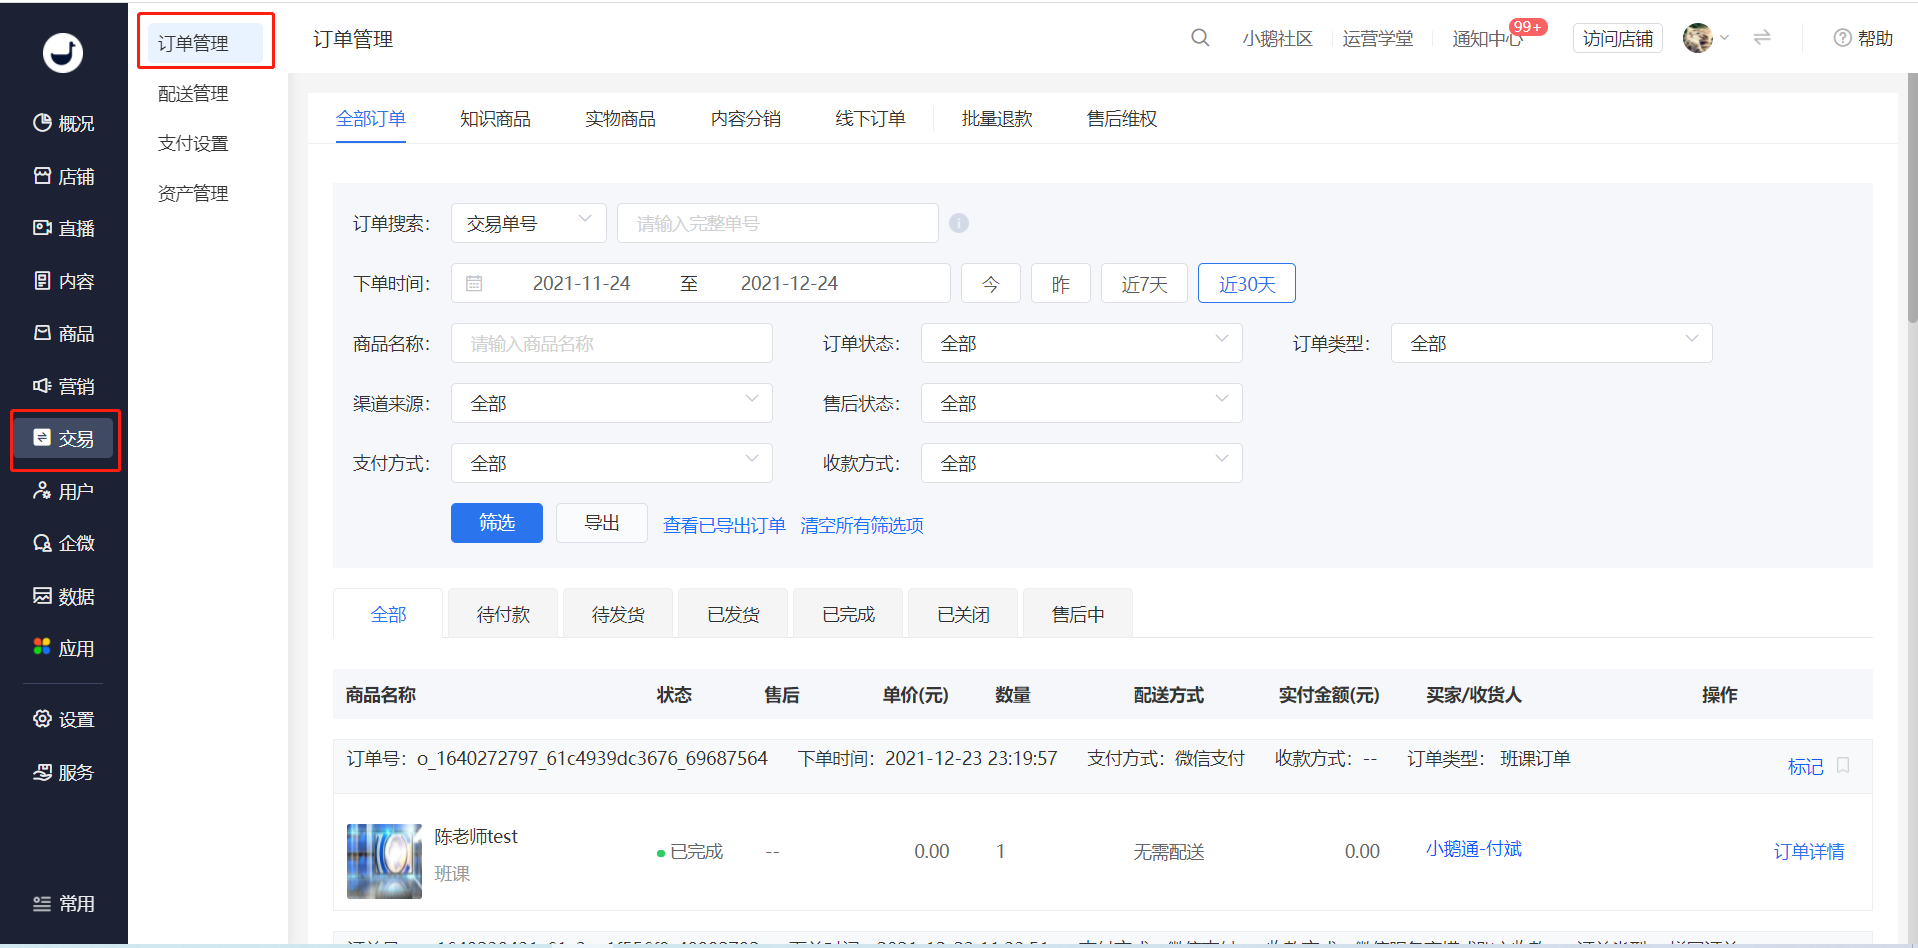The width and height of the screenshot is (1918, 948).
Task: Switch to the 知识商品 tab
Action: click(495, 119)
